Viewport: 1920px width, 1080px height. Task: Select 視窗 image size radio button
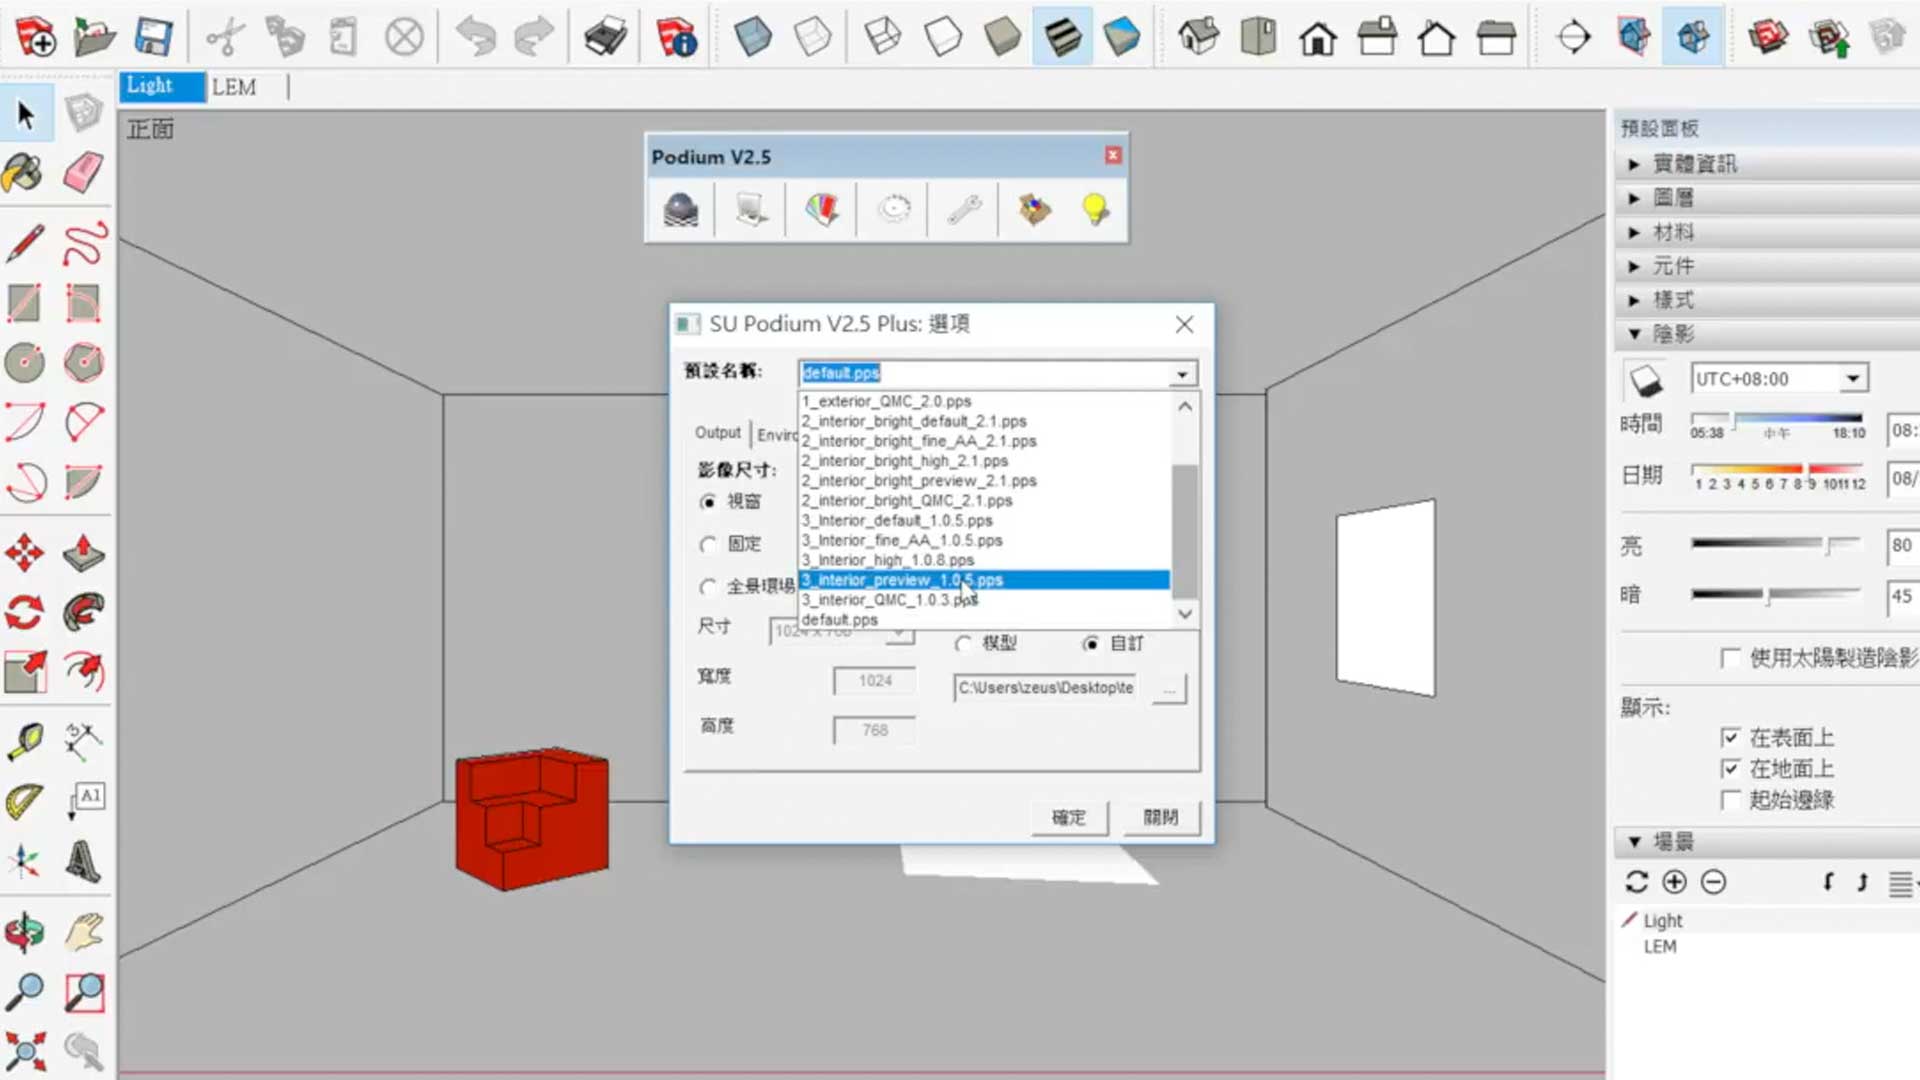point(708,501)
